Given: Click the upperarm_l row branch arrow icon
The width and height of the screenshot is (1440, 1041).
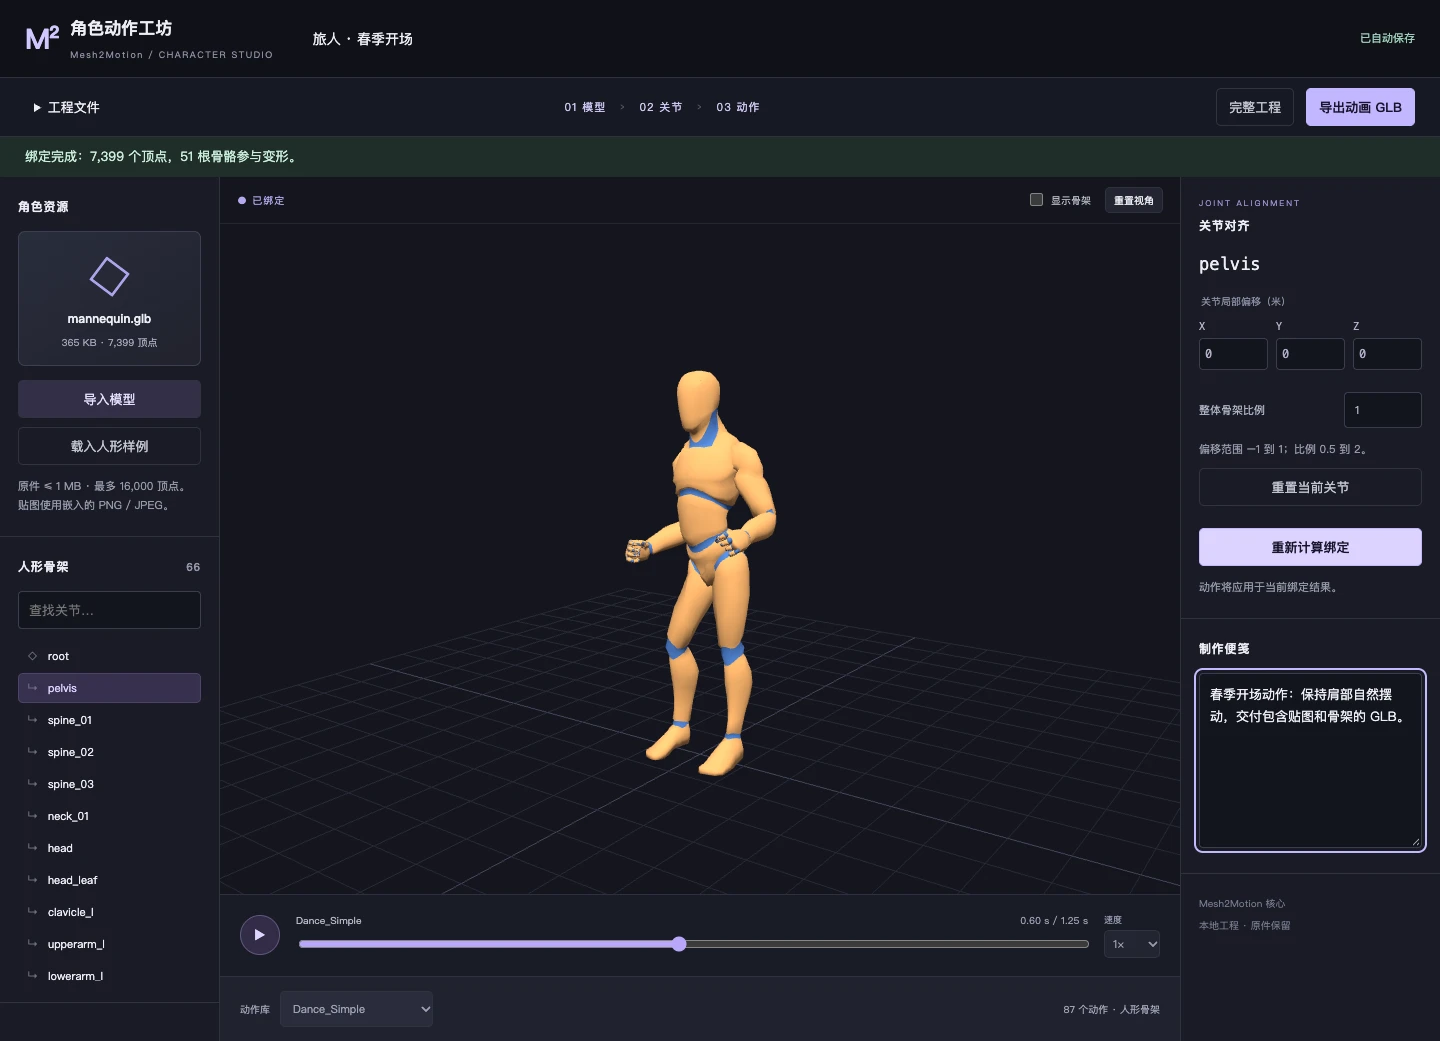Looking at the screenshot, I should coord(32,944).
